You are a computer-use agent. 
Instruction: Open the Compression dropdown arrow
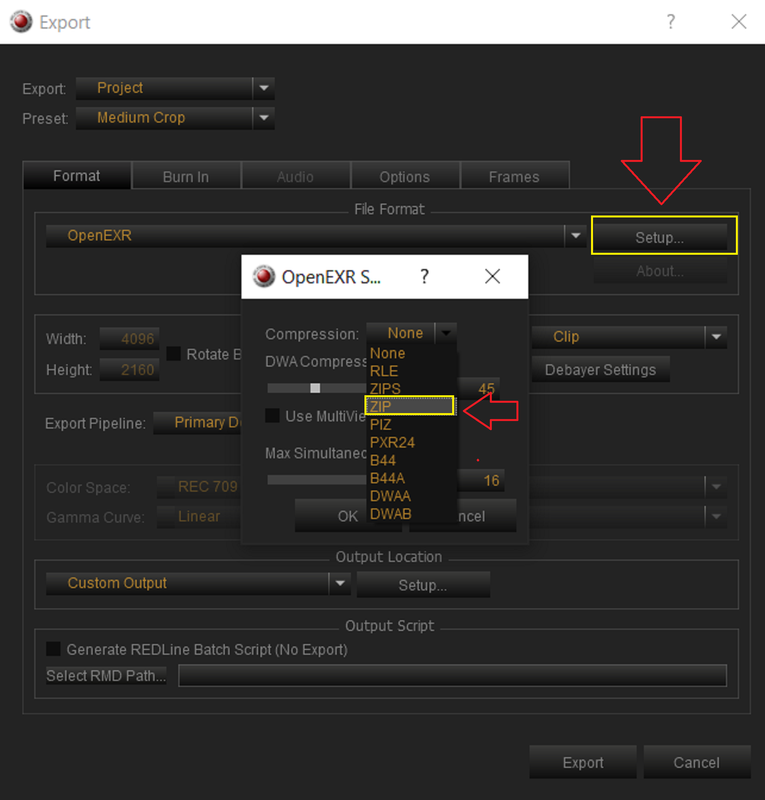click(x=446, y=333)
